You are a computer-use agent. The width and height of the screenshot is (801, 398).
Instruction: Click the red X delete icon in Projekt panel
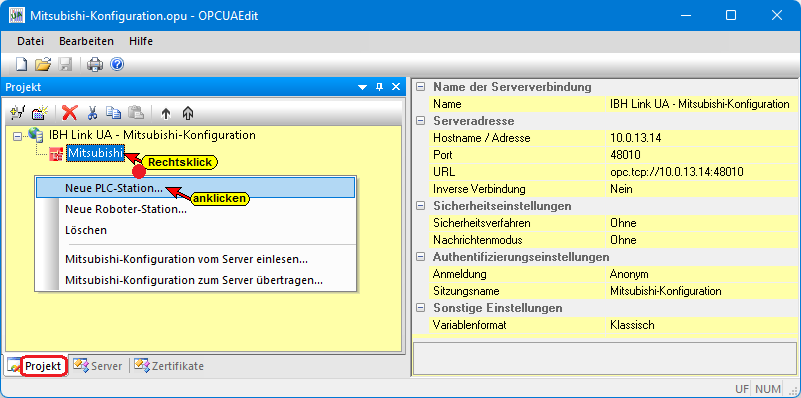69,112
